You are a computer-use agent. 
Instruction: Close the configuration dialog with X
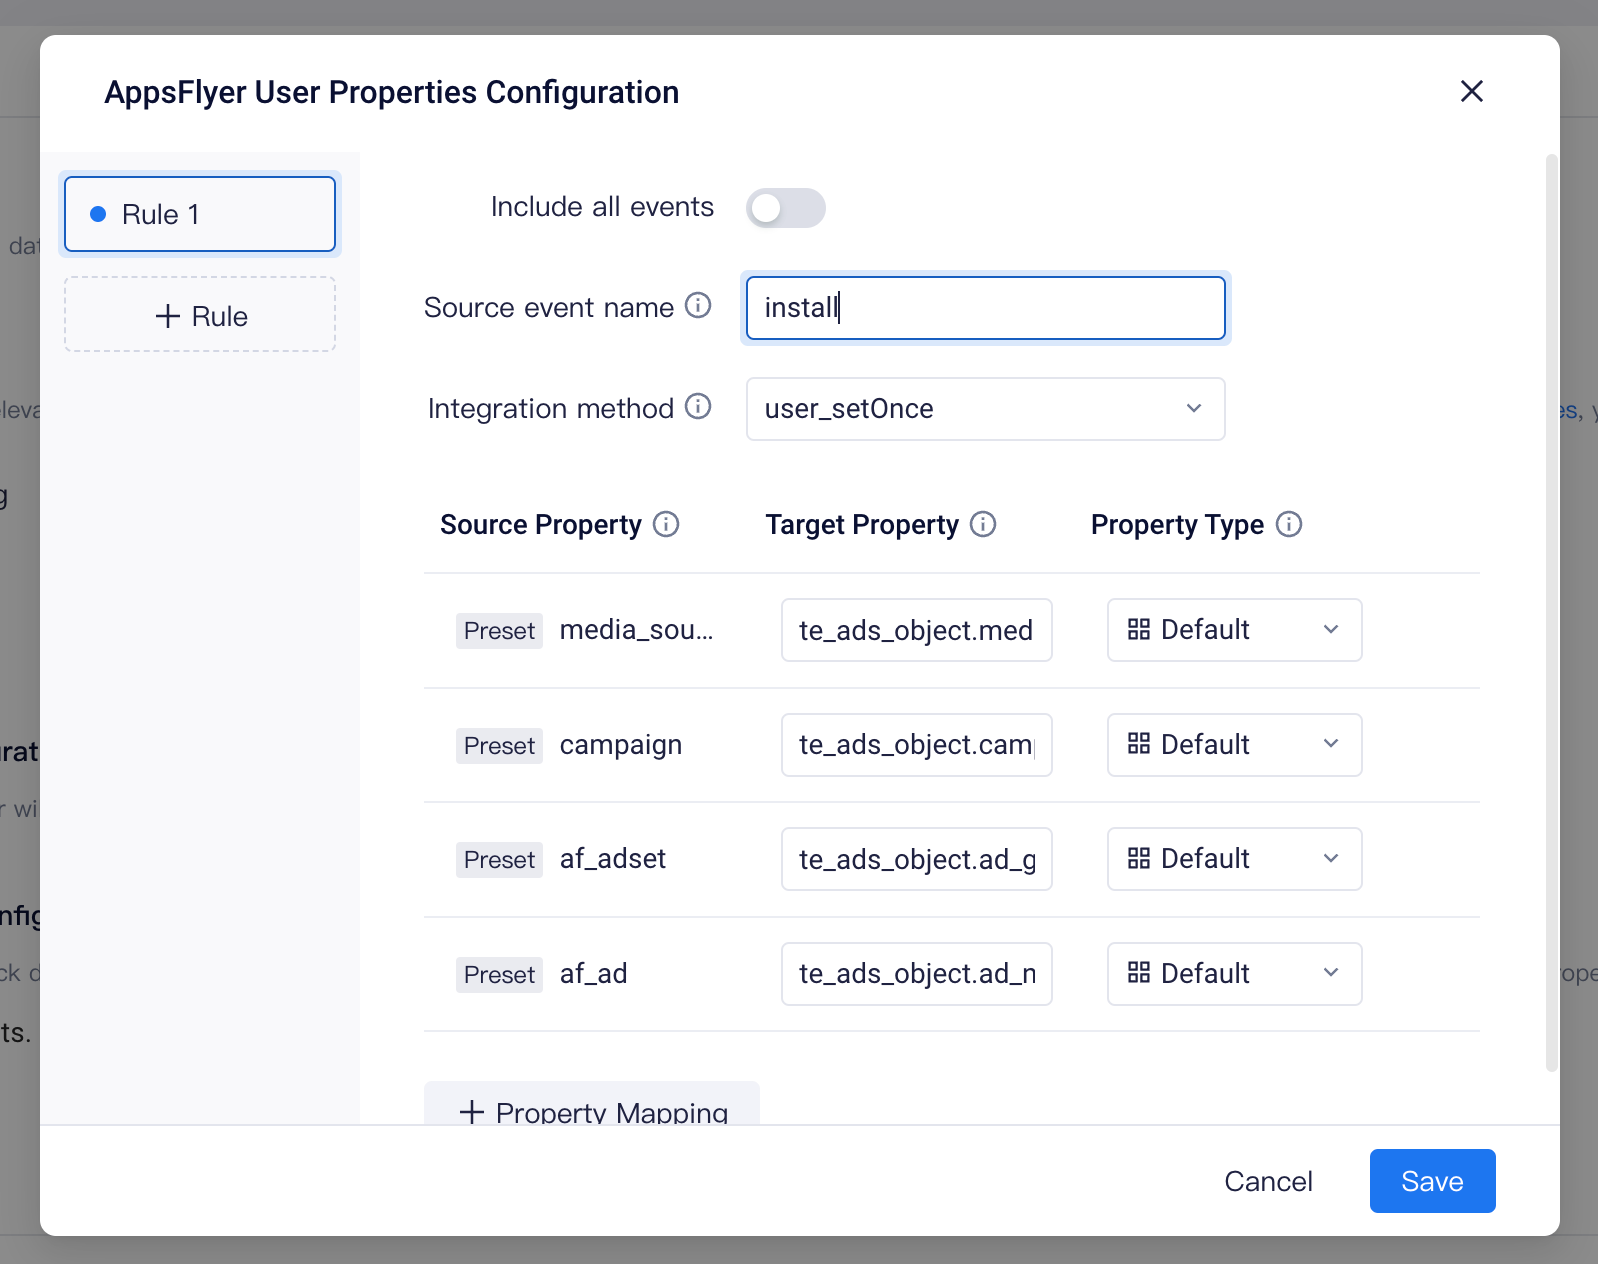tap(1471, 91)
